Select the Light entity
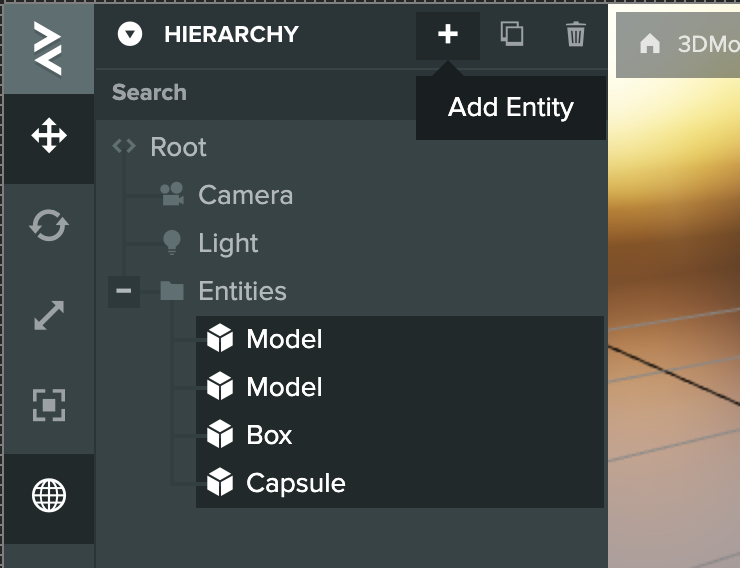This screenshot has height=568, width=740. pos(228,243)
